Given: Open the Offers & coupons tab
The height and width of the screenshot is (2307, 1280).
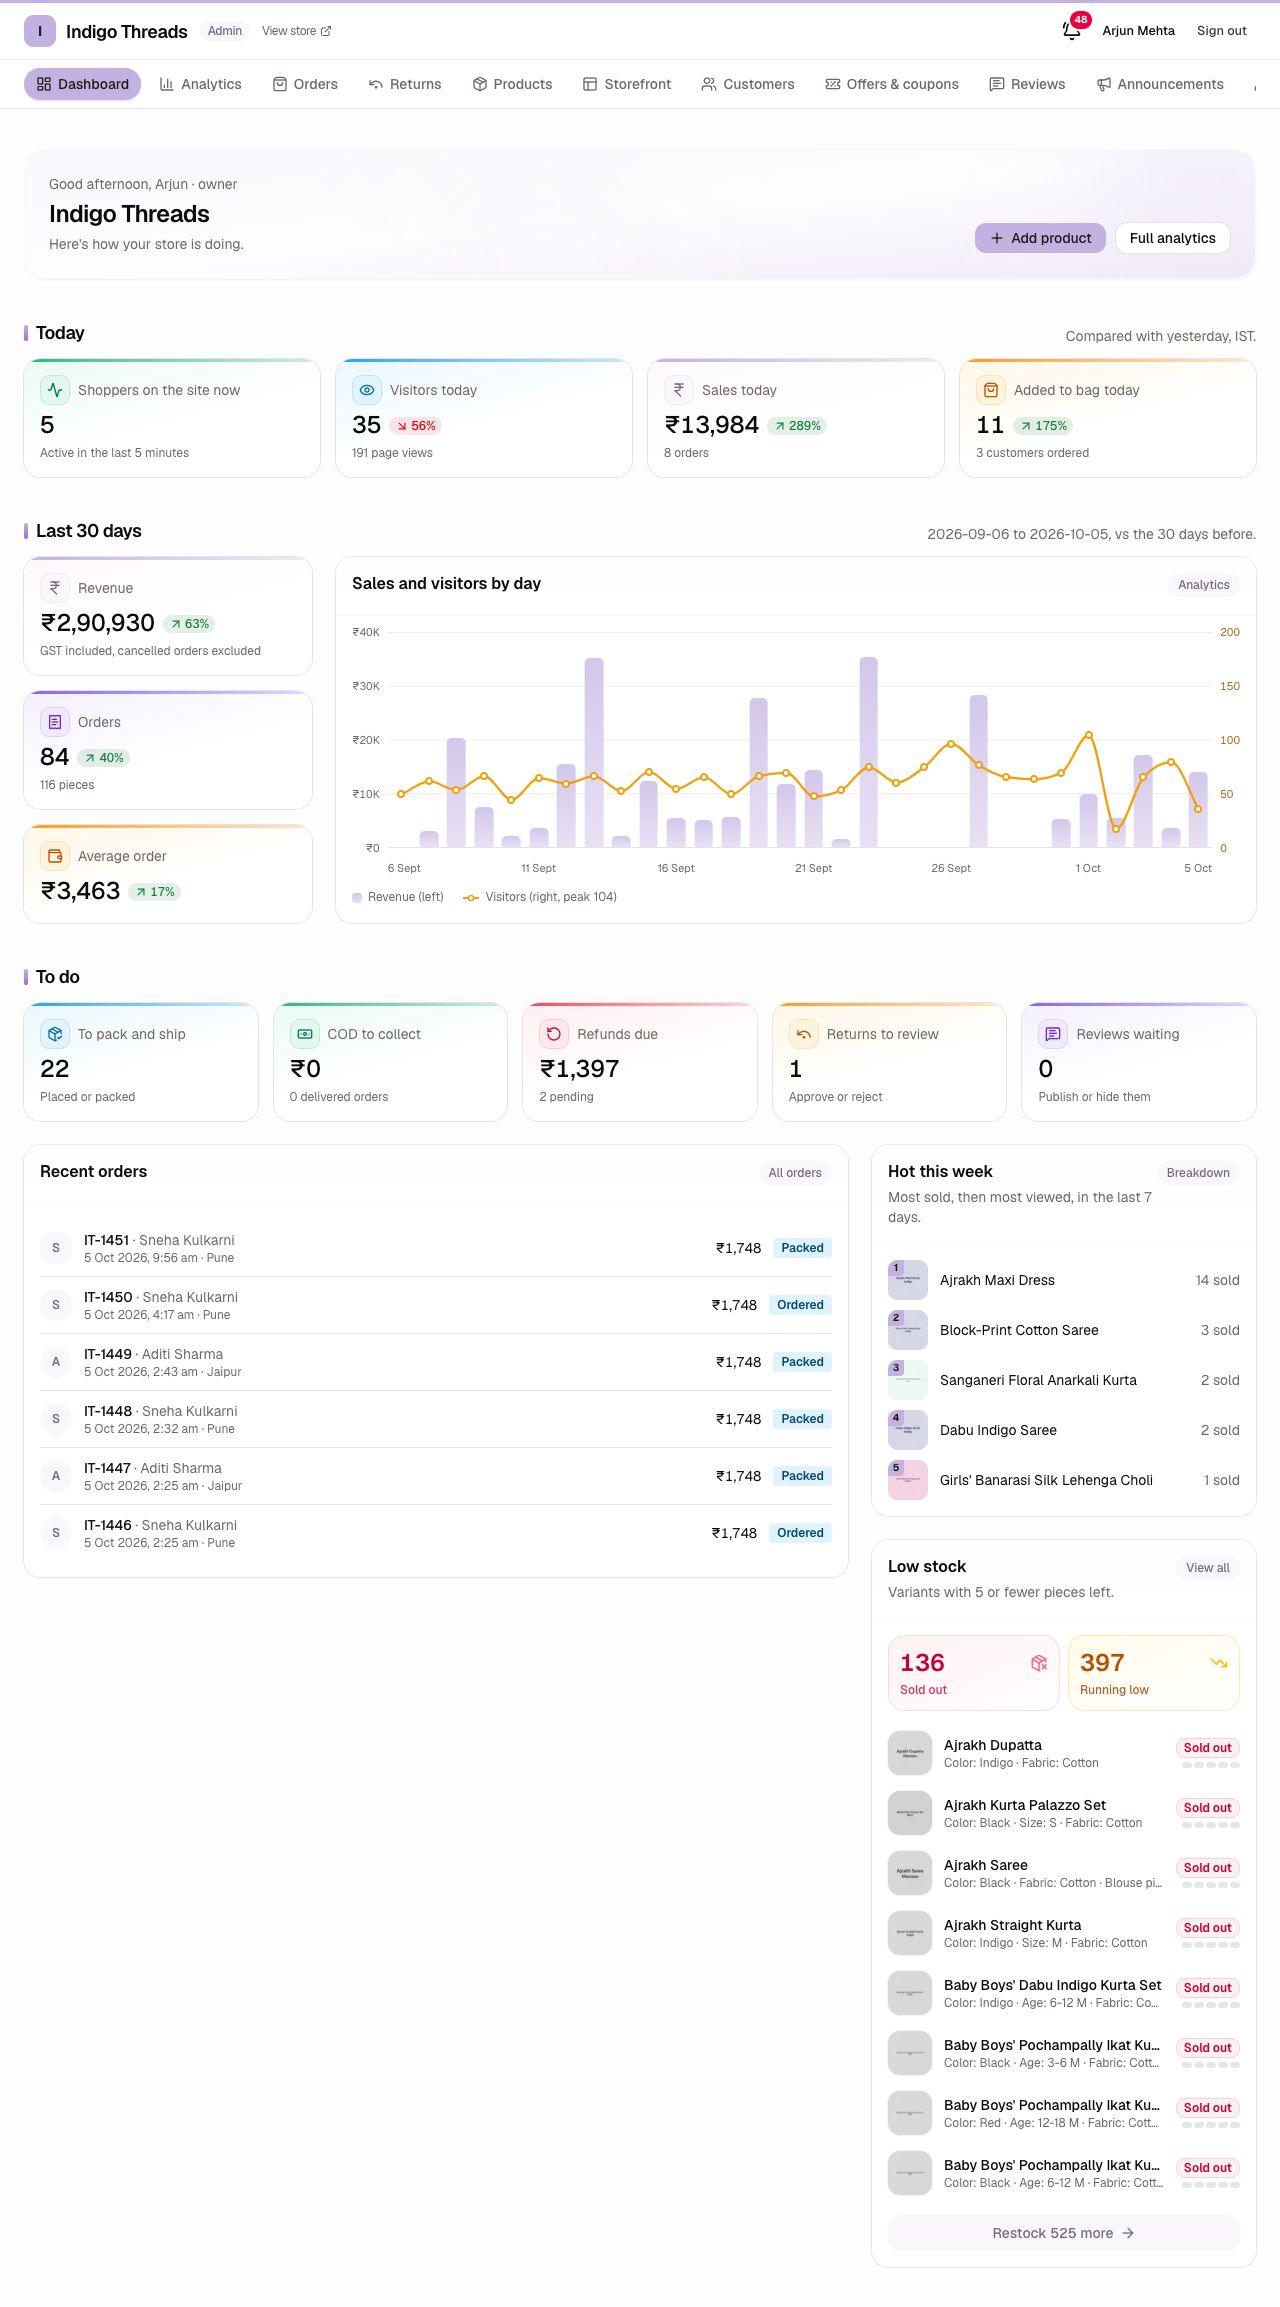Looking at the screenshot, I should 892,84.
